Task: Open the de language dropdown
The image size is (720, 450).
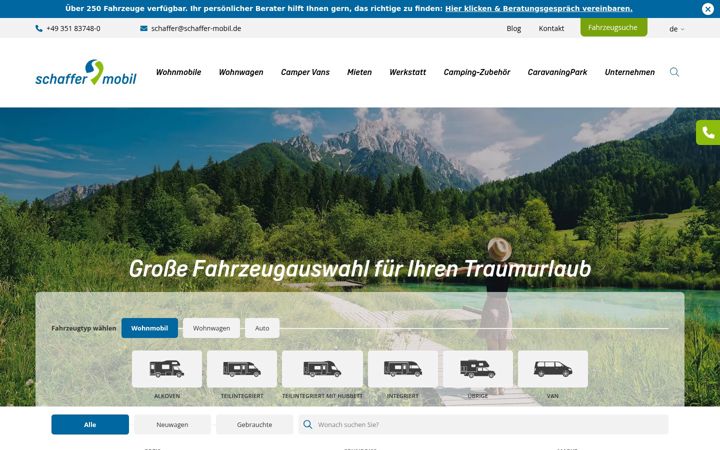Action: coord(676,29)
